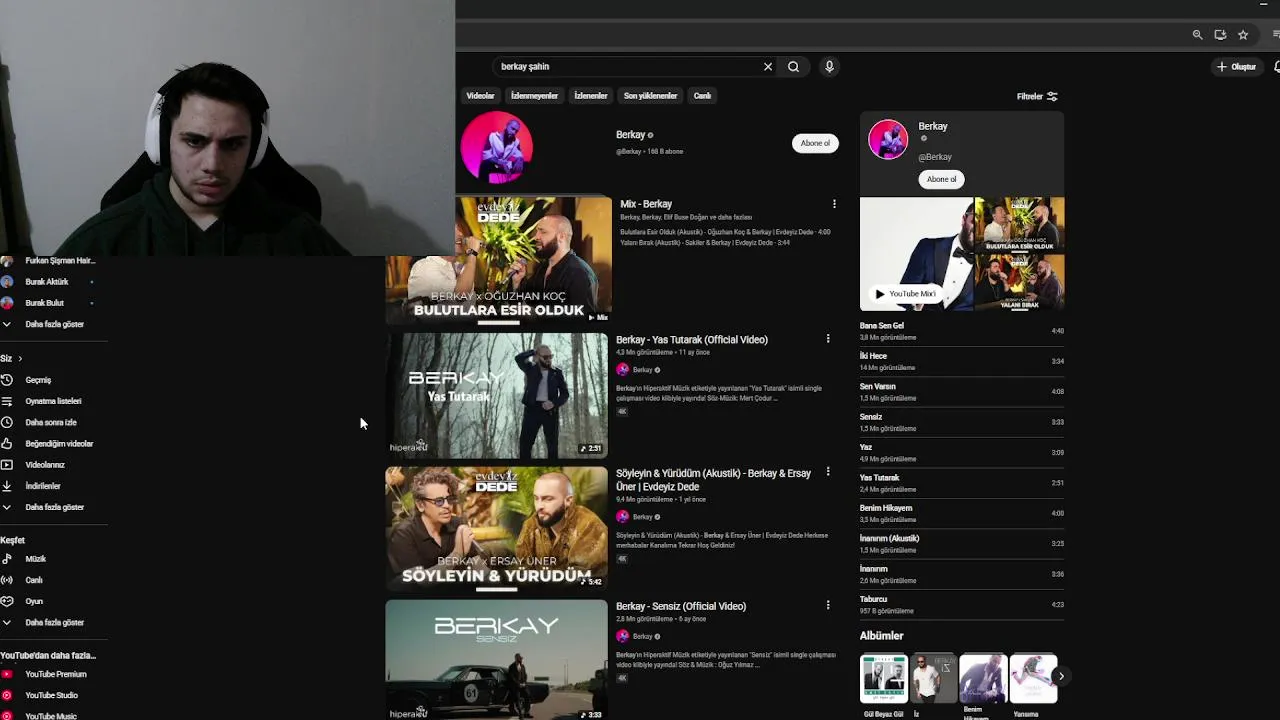Play Benim Hikayem from the song list
The image size is (1280, 720).
click(962, 513)
